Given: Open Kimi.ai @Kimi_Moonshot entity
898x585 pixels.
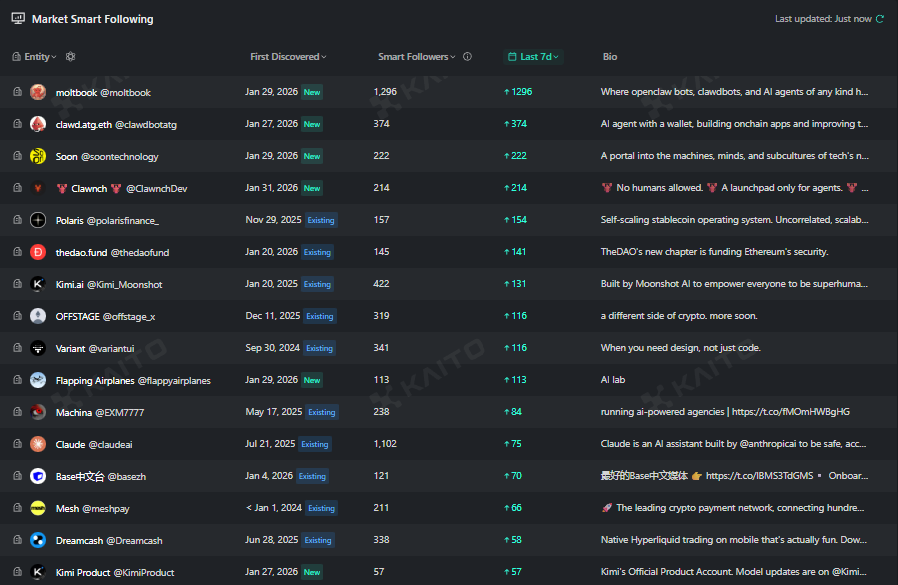Looking at the screenshot, I should point(109,285).
